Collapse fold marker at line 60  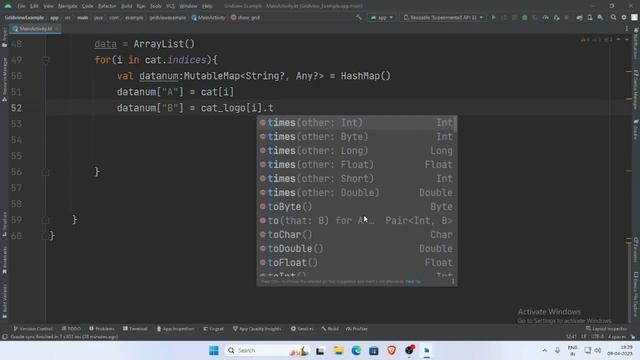point(46,236)
